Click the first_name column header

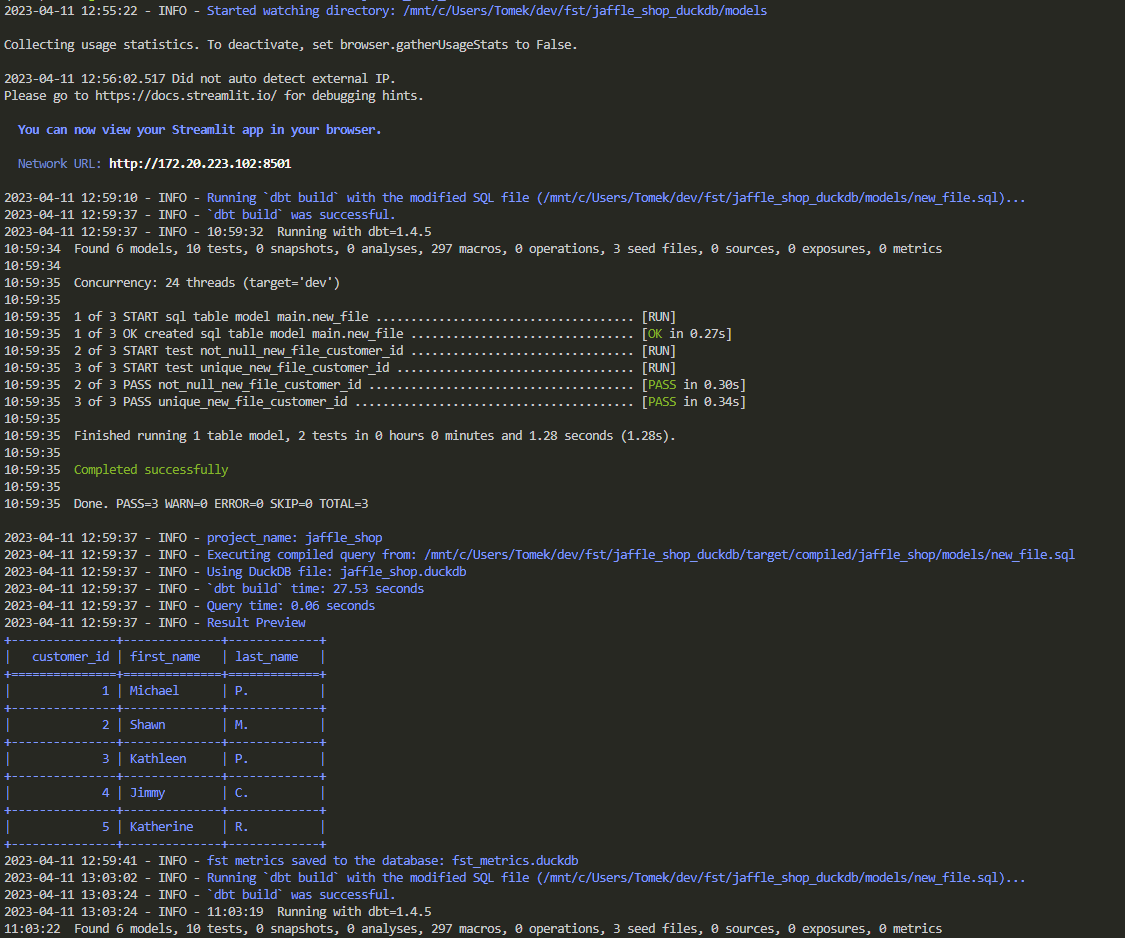[x=165, y=657]
